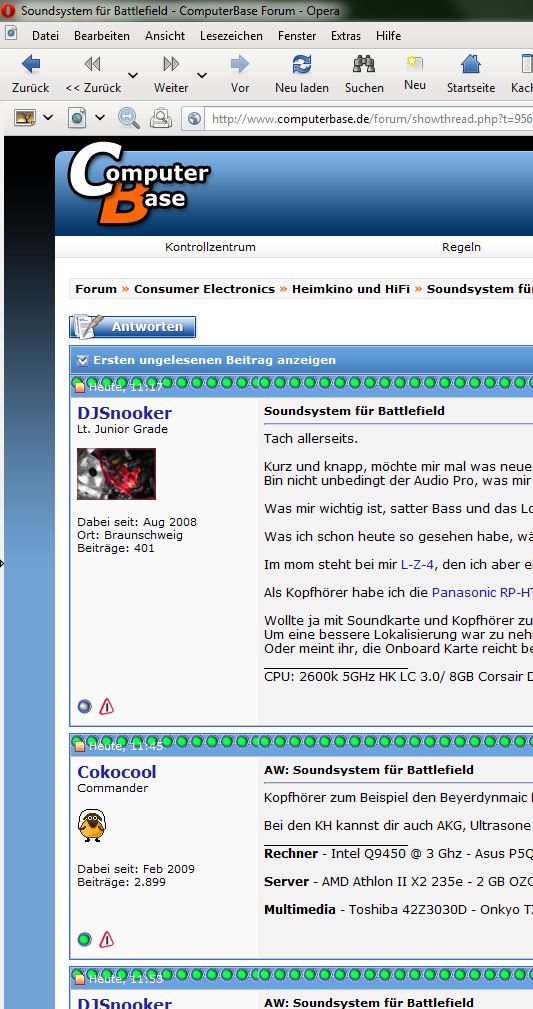The width and height of the screenshot is (533, 1009).
Task: Click the fast-forward 'Weiter' button
Action: click(x=171, y=74)
